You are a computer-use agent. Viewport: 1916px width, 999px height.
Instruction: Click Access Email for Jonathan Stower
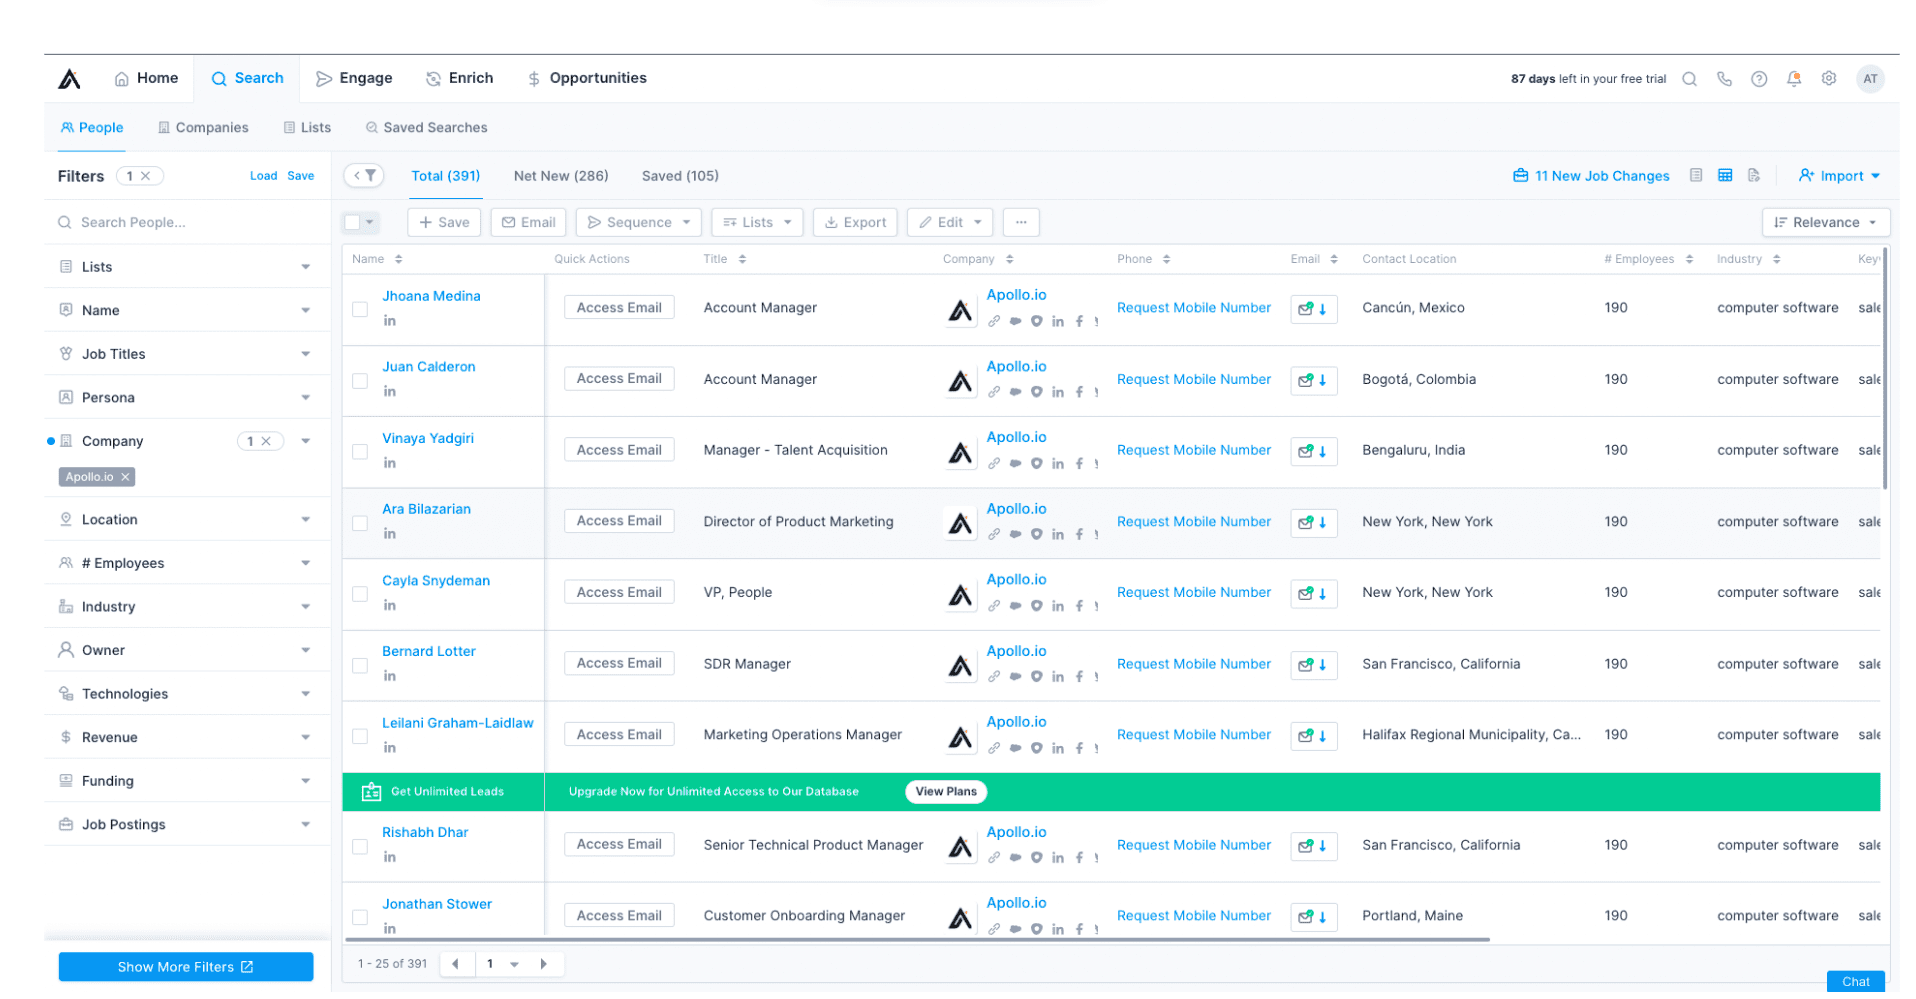click(619, 916)
